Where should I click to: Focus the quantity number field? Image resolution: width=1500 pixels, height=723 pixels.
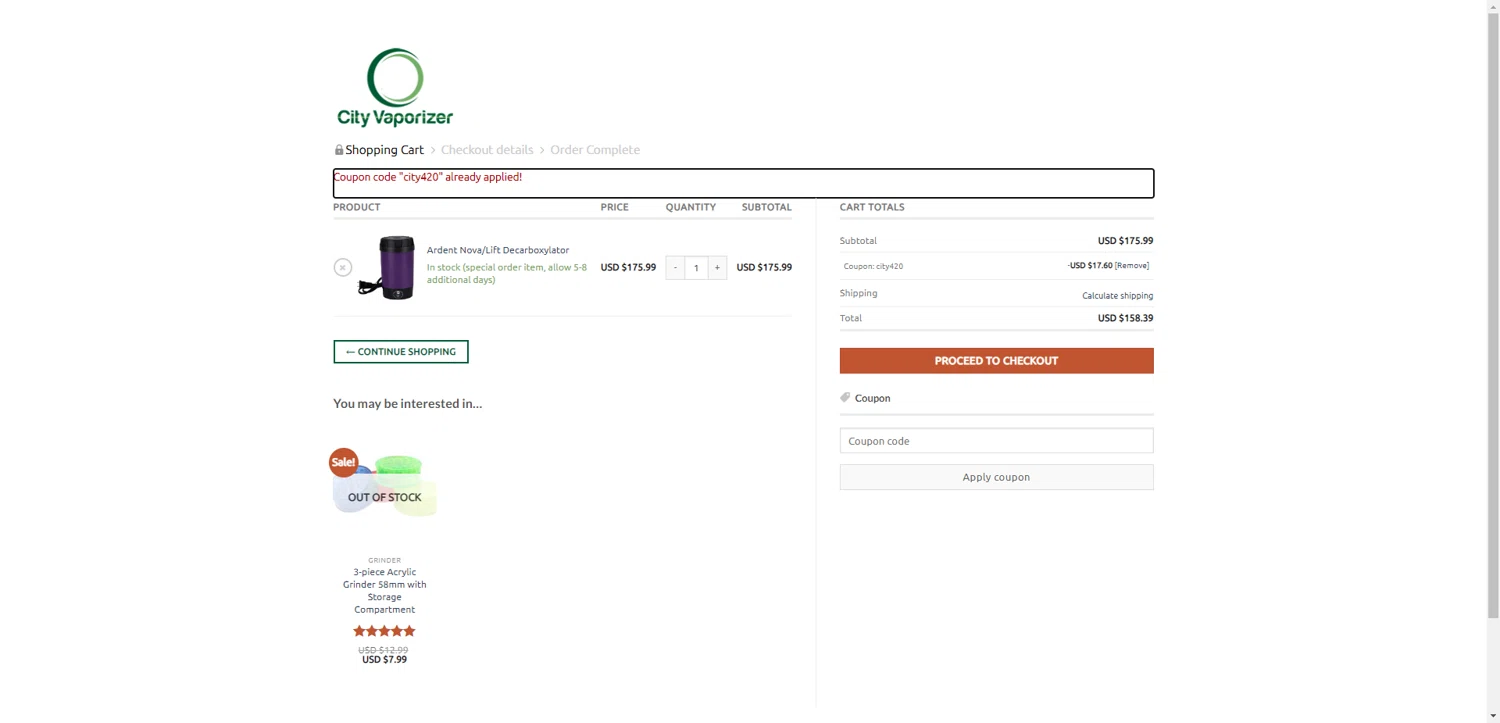[696, 267]
